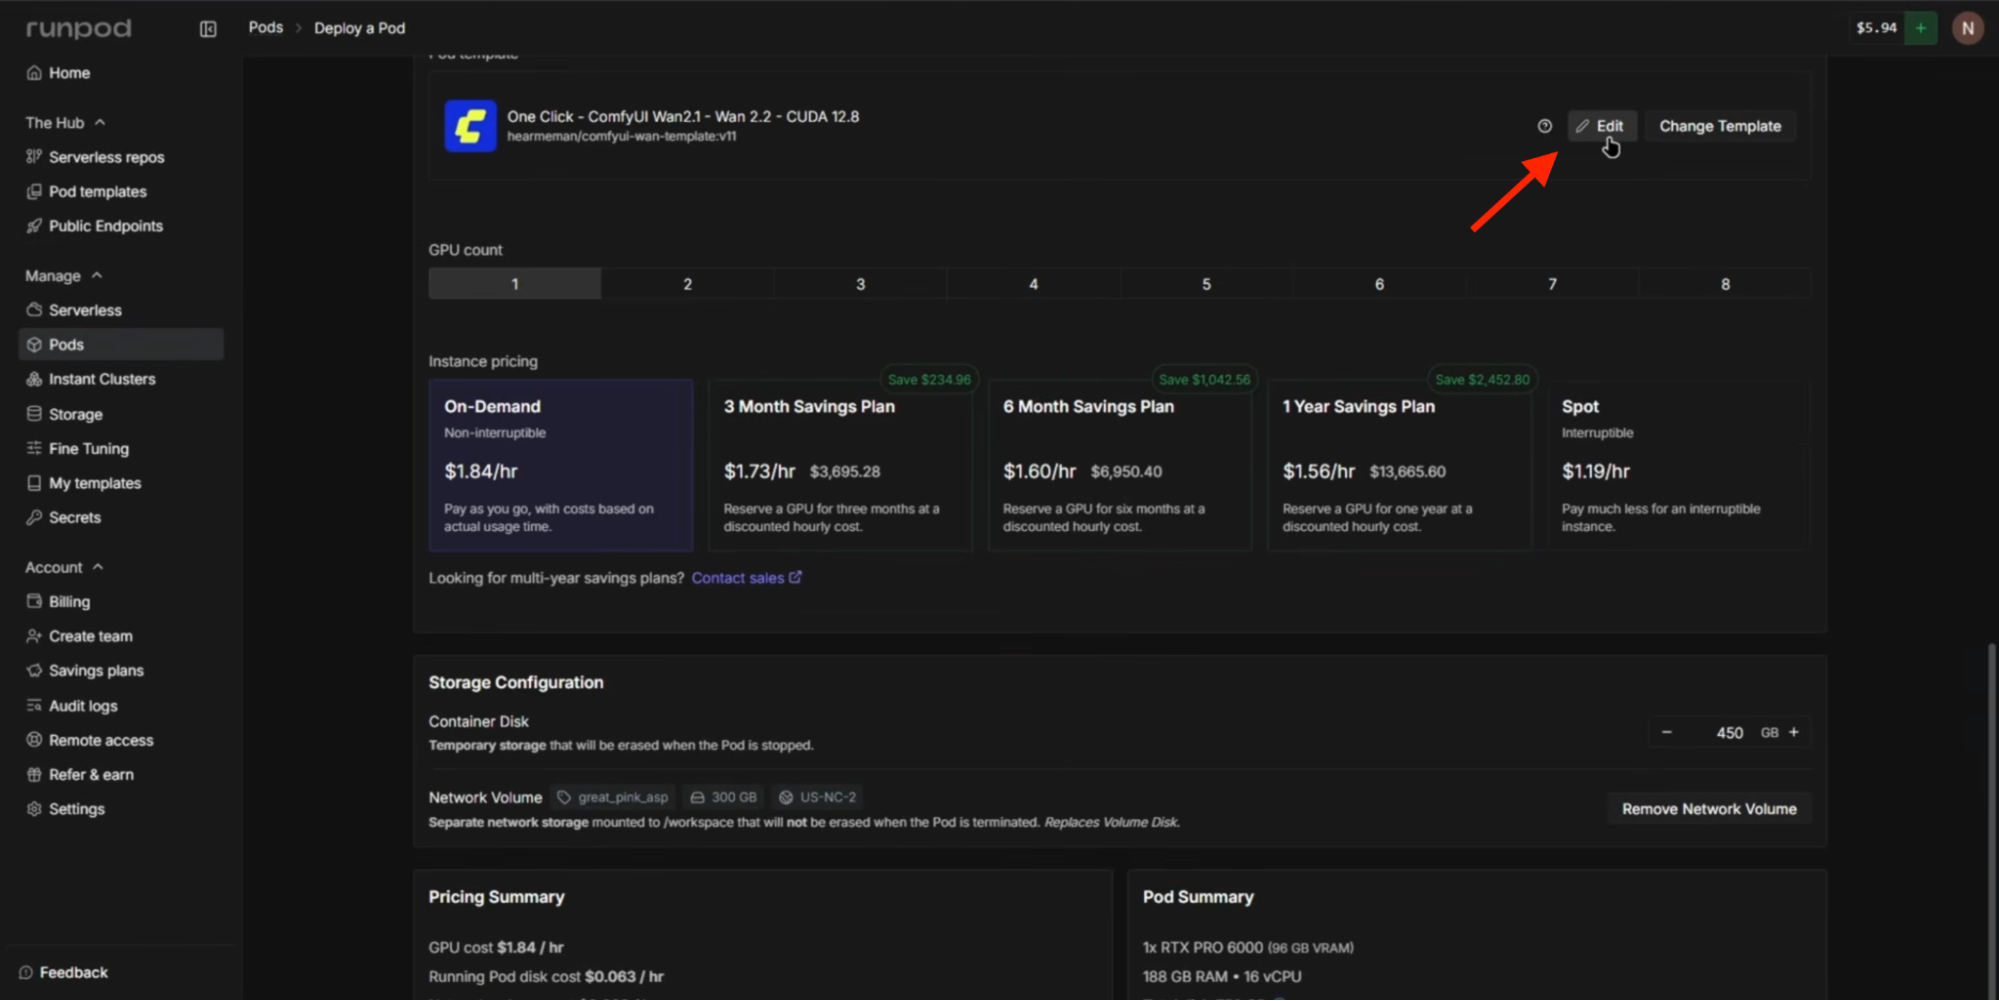Open the Storage page
The height and width of the screenshot is (1001, 1999).
[x=64, y=414]
